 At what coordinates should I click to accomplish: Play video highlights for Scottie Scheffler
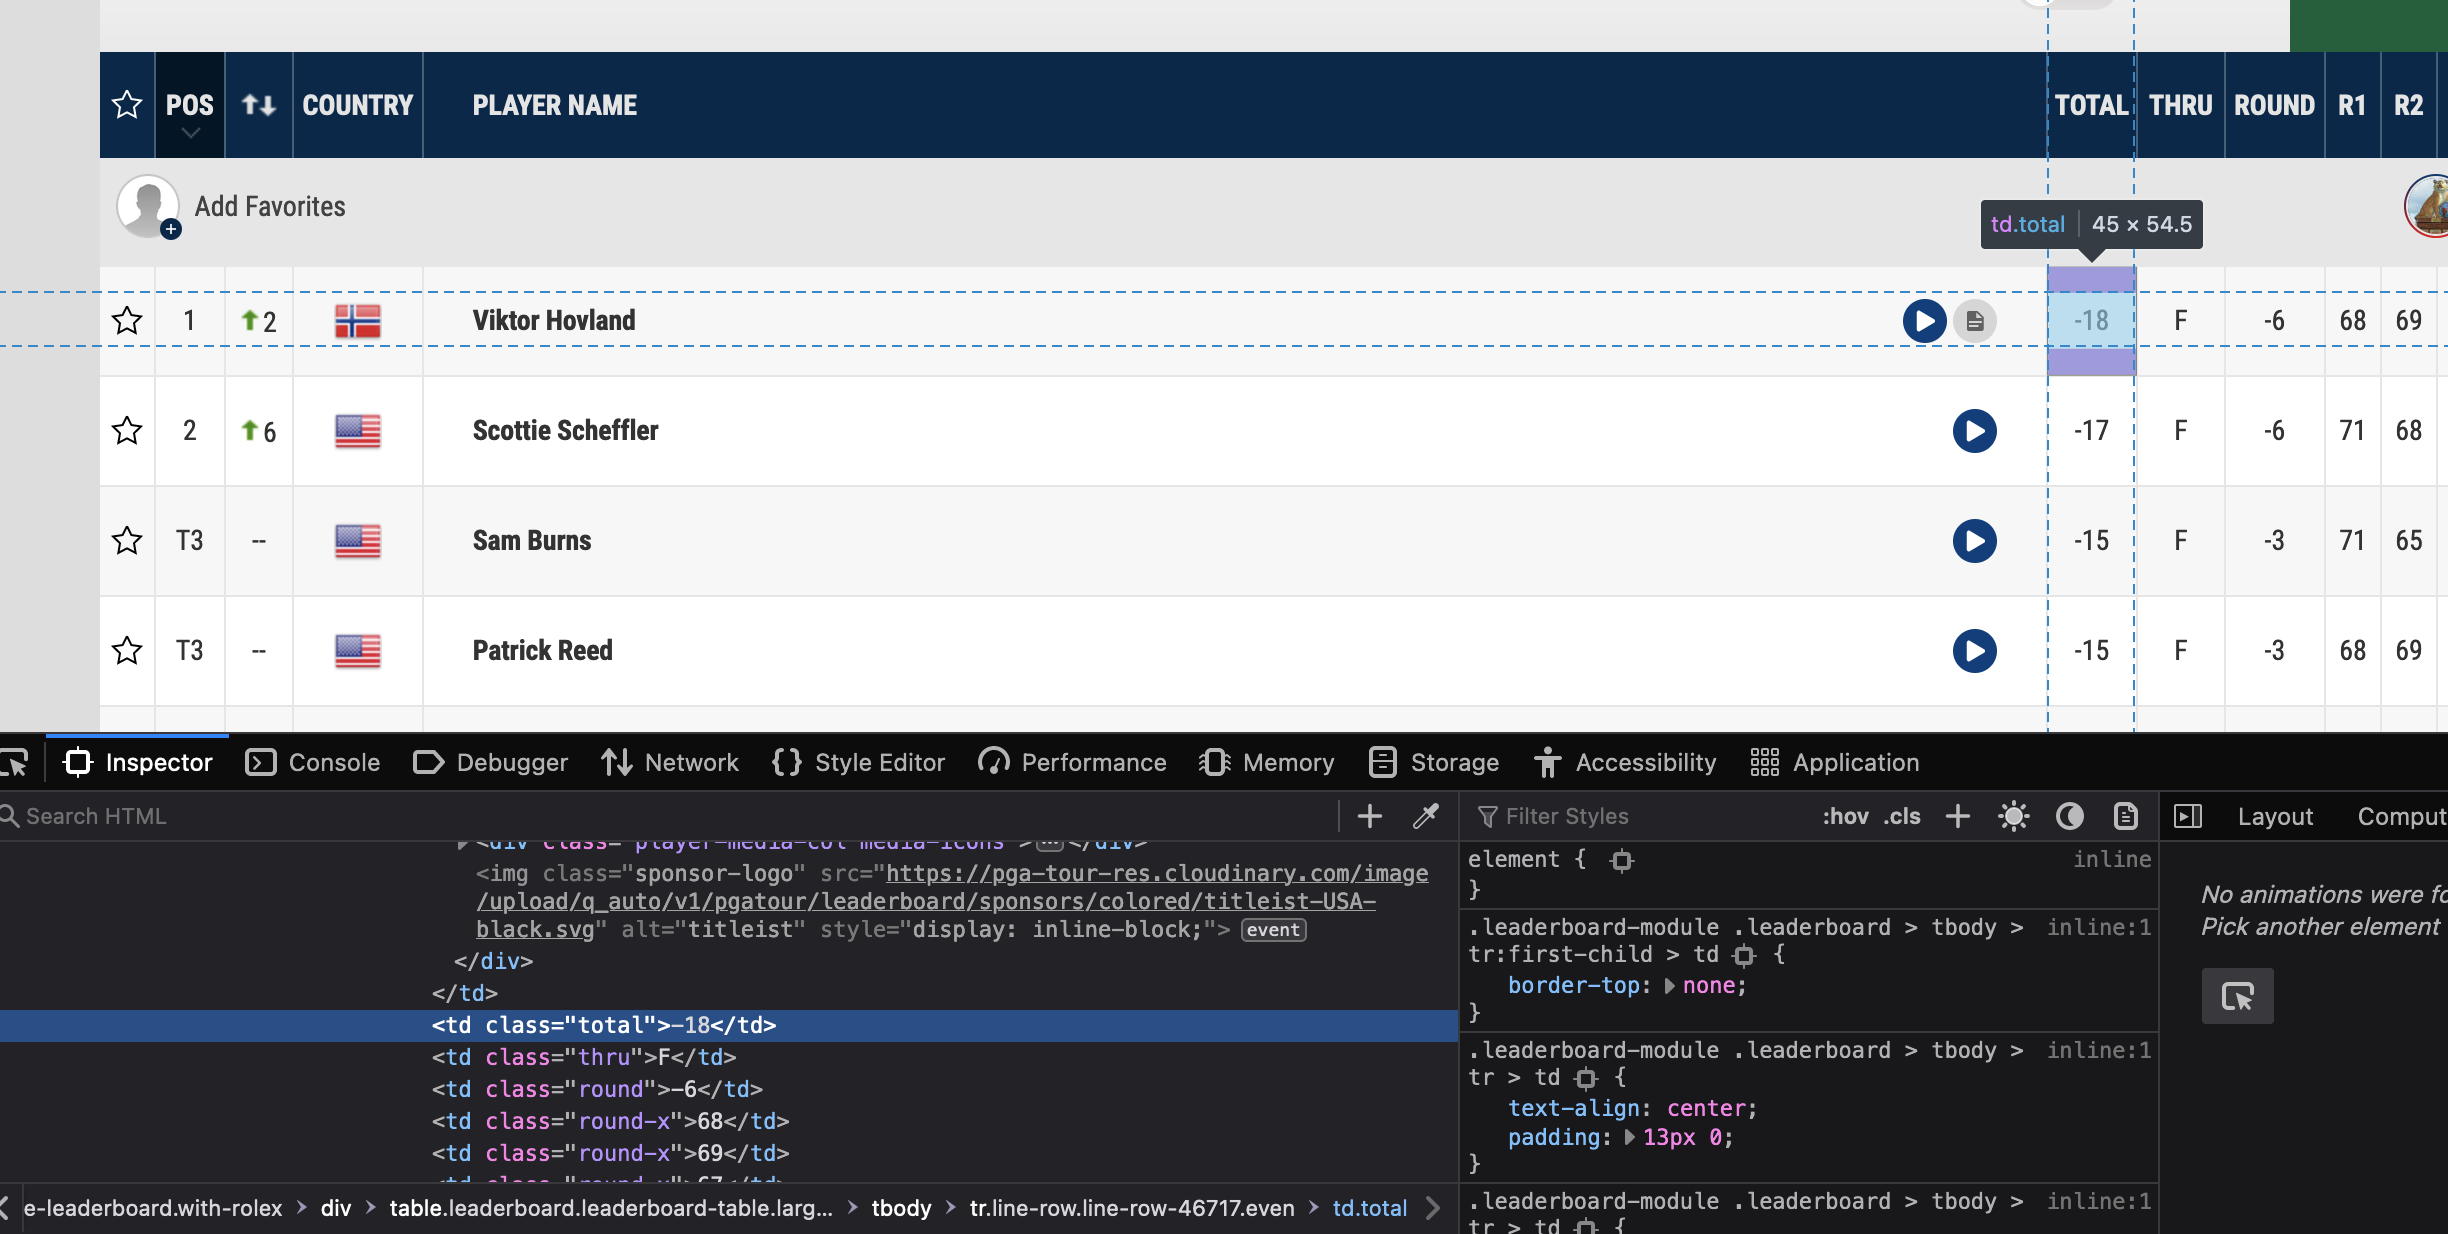pyautogui.click(x=1975, y=431)
